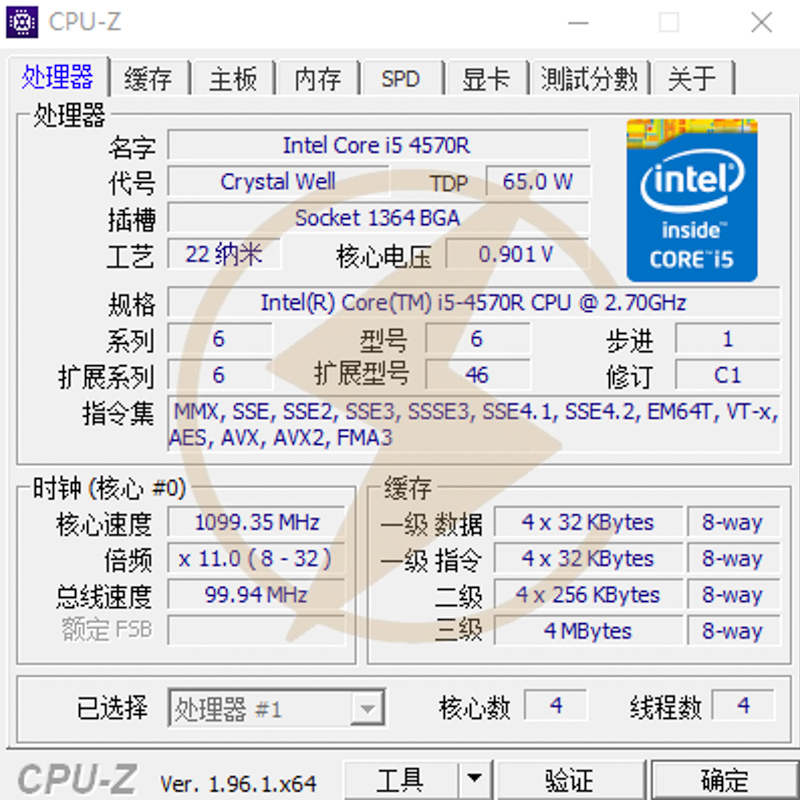Switch to the 缓存 tab
The image size is (800, 800).
[x=148, y=78]
